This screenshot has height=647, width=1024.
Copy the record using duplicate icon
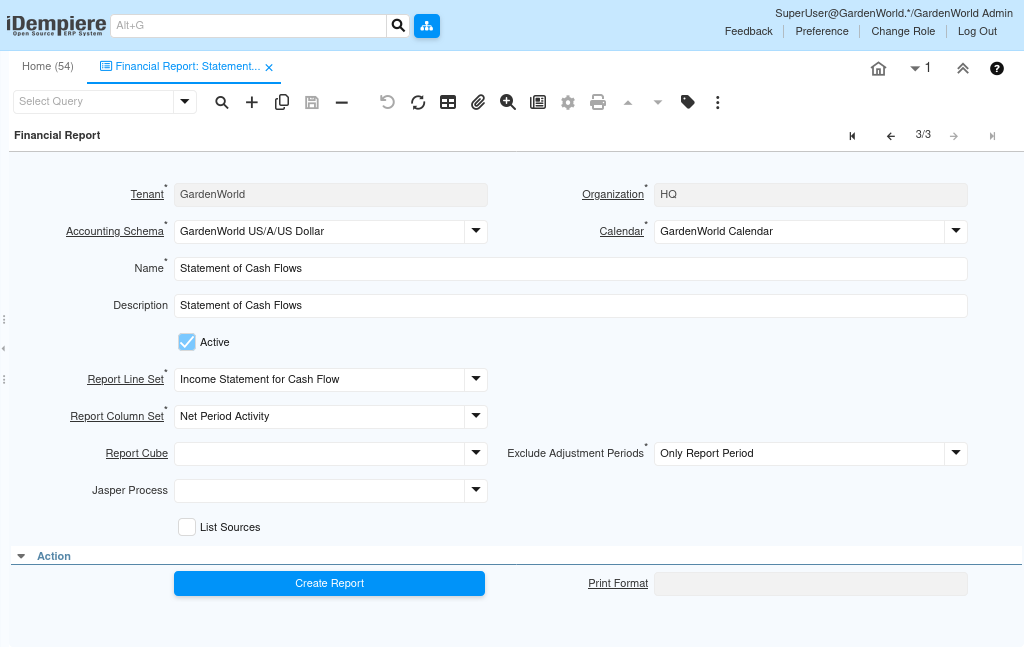[282, 103]
